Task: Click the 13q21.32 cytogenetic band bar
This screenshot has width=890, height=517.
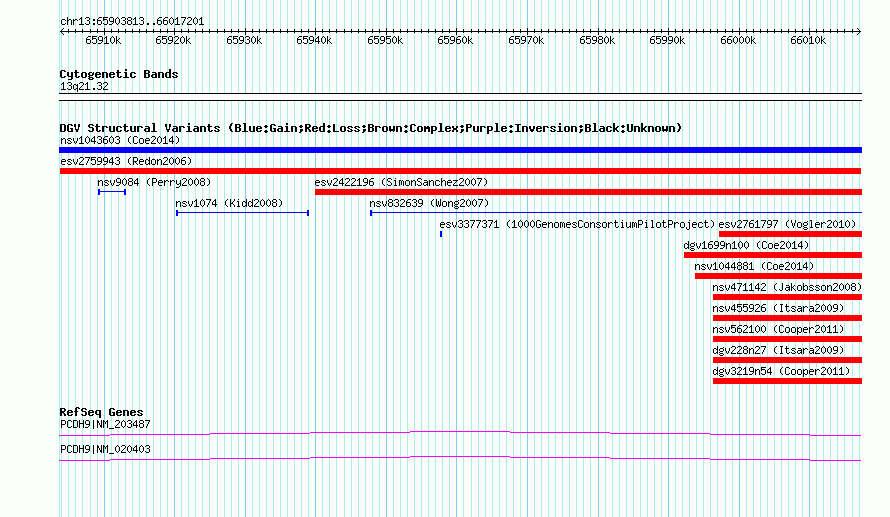Action: (460, 97)
